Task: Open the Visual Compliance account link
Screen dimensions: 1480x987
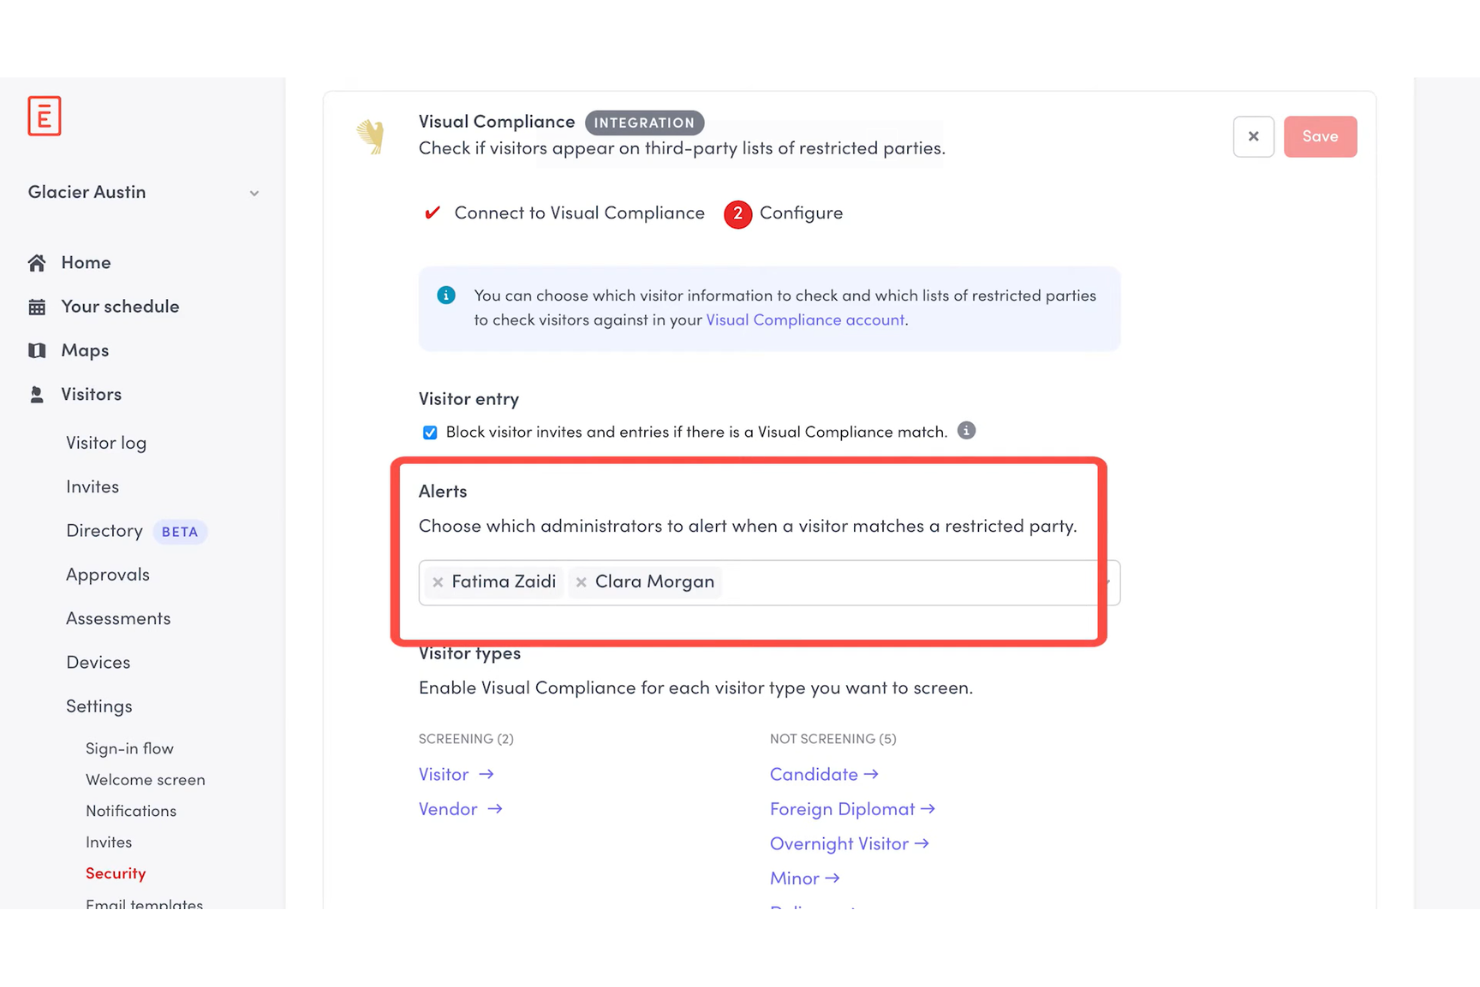Action: pos(805,320)
